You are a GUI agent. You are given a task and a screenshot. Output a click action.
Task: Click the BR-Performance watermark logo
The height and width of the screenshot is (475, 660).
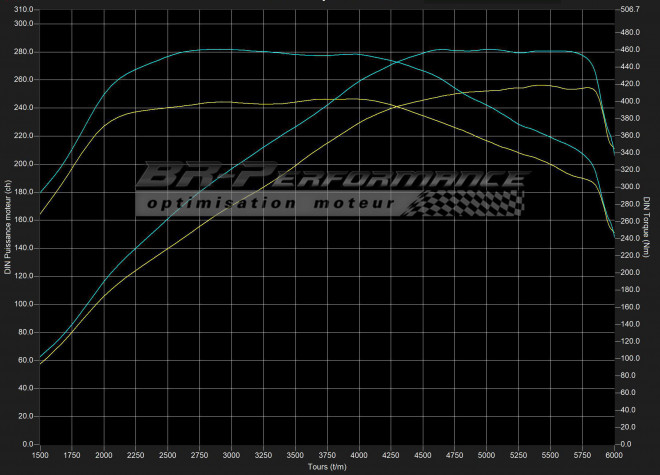click(x=330, y=180)
